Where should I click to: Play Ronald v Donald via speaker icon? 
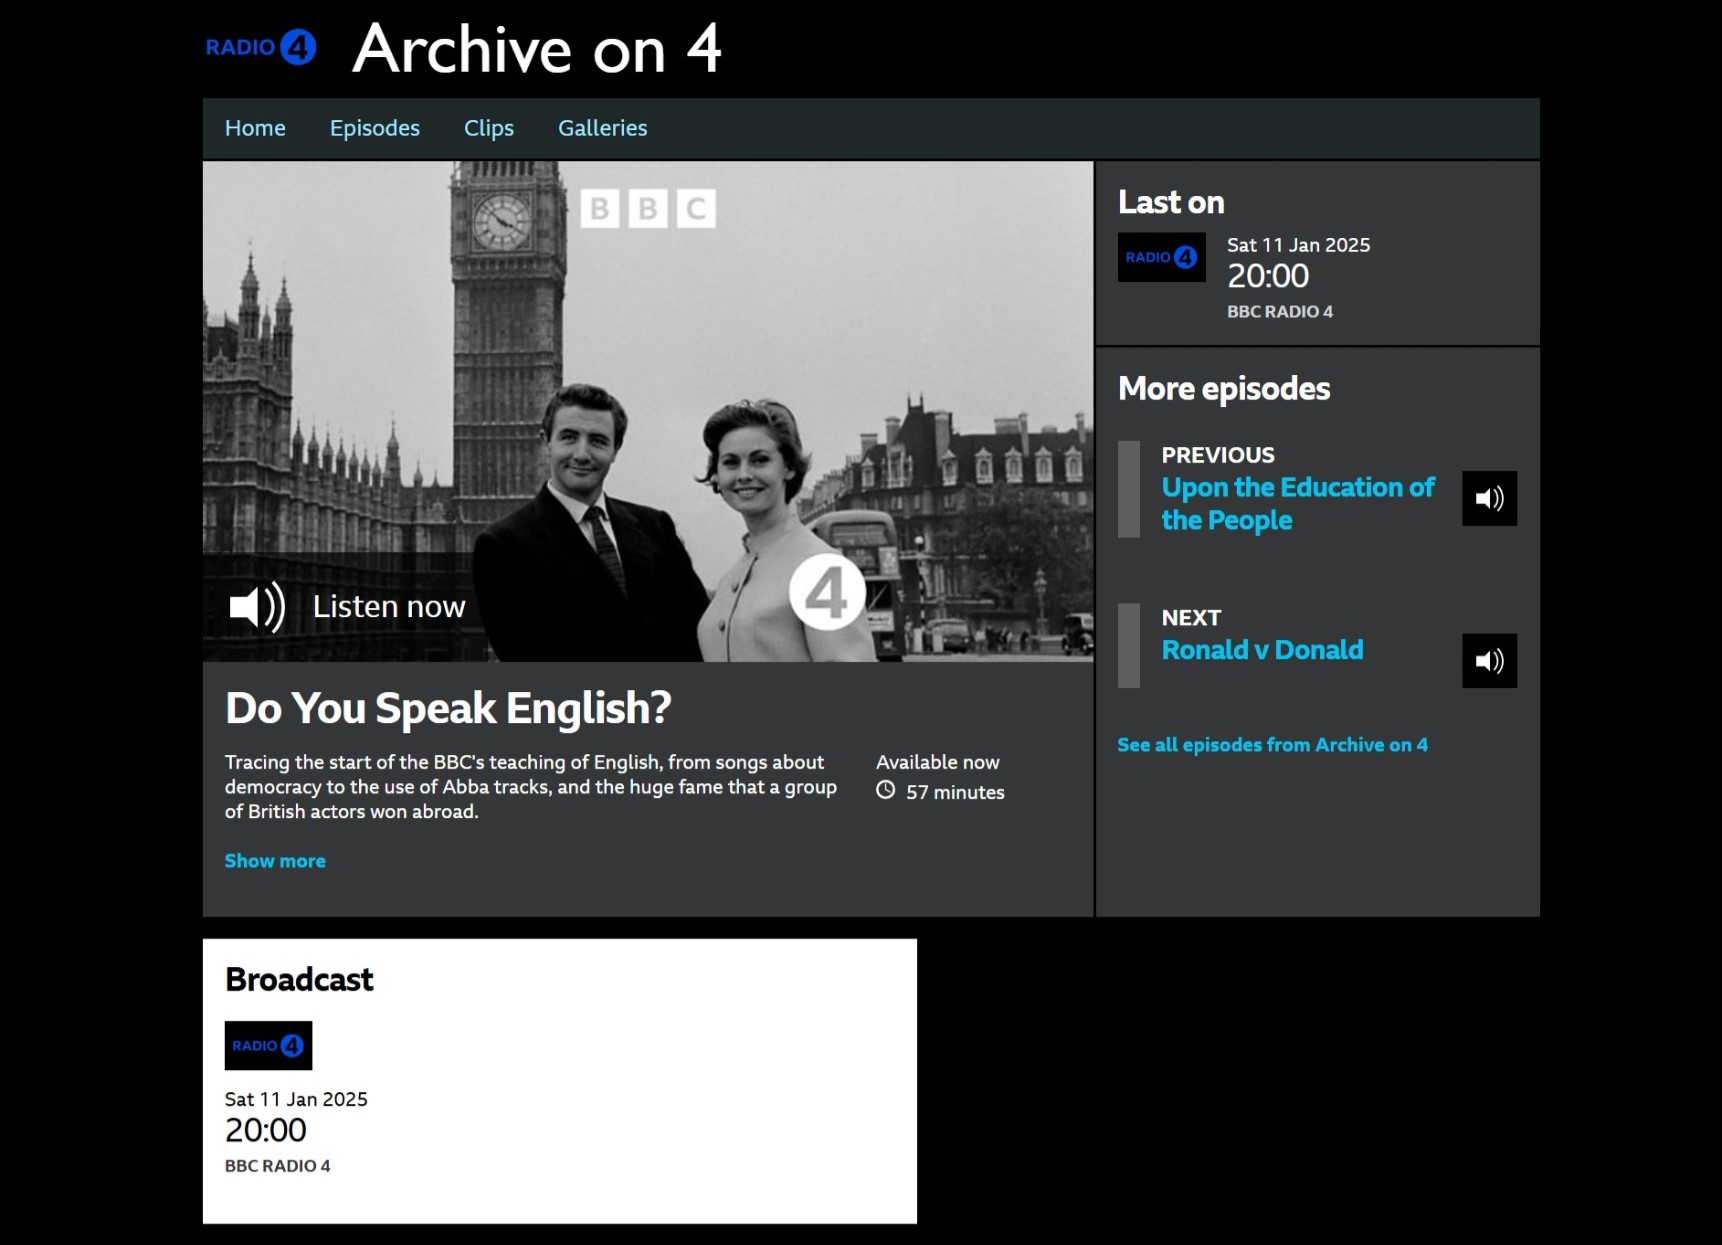(x=1489, y=661)
